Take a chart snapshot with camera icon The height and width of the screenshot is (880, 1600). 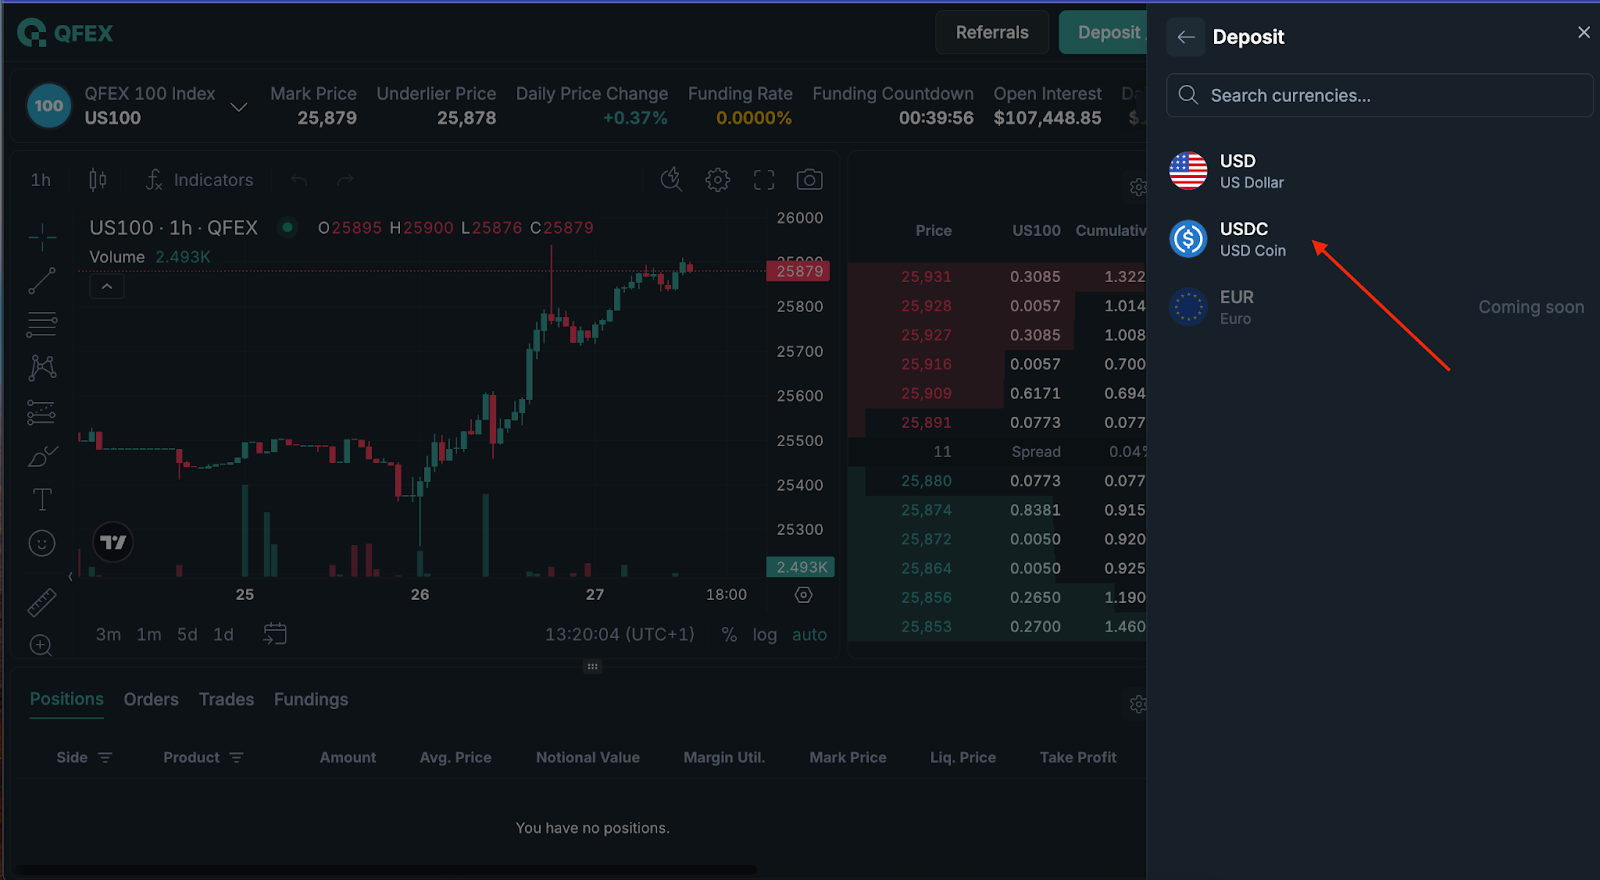pyautogui.click(x=809, y=180)
